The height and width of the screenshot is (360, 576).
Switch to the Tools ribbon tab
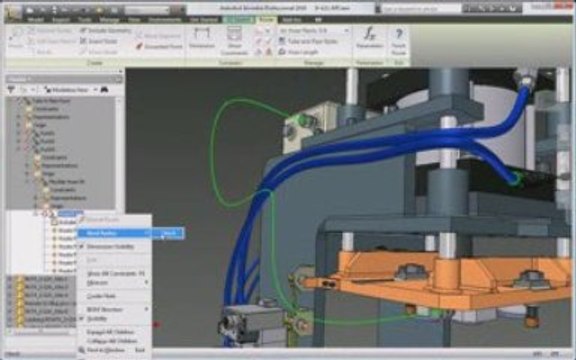(85, 19)
